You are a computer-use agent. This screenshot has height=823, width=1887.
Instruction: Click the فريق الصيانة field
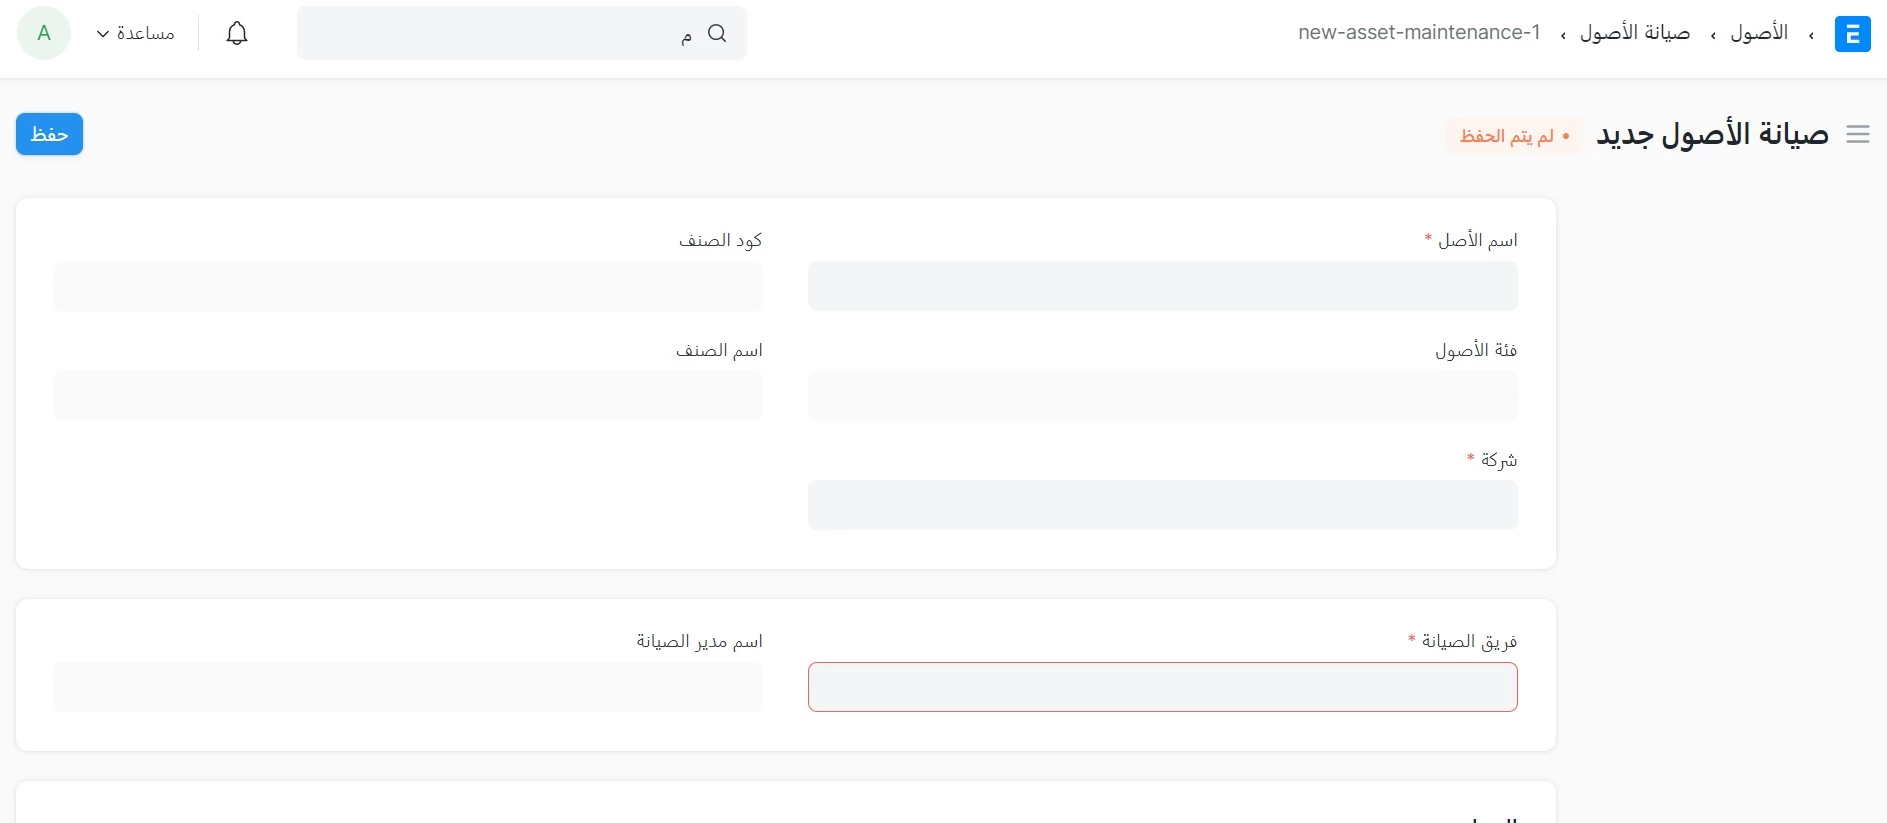pyautogui.click(x=1162, y=687)
